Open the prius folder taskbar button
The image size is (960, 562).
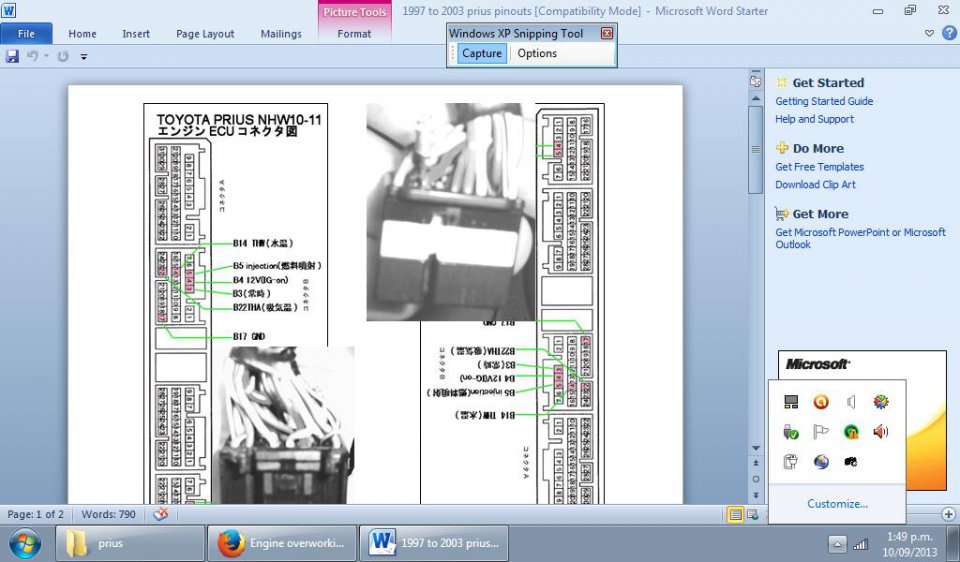click(x=130, y=543)
